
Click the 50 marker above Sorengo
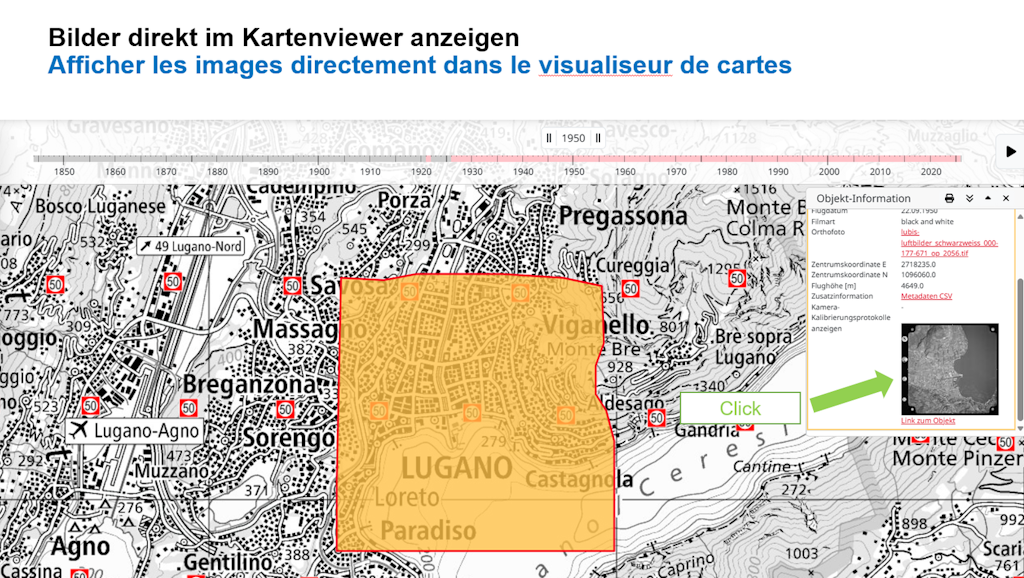click(x=285, y=409)
